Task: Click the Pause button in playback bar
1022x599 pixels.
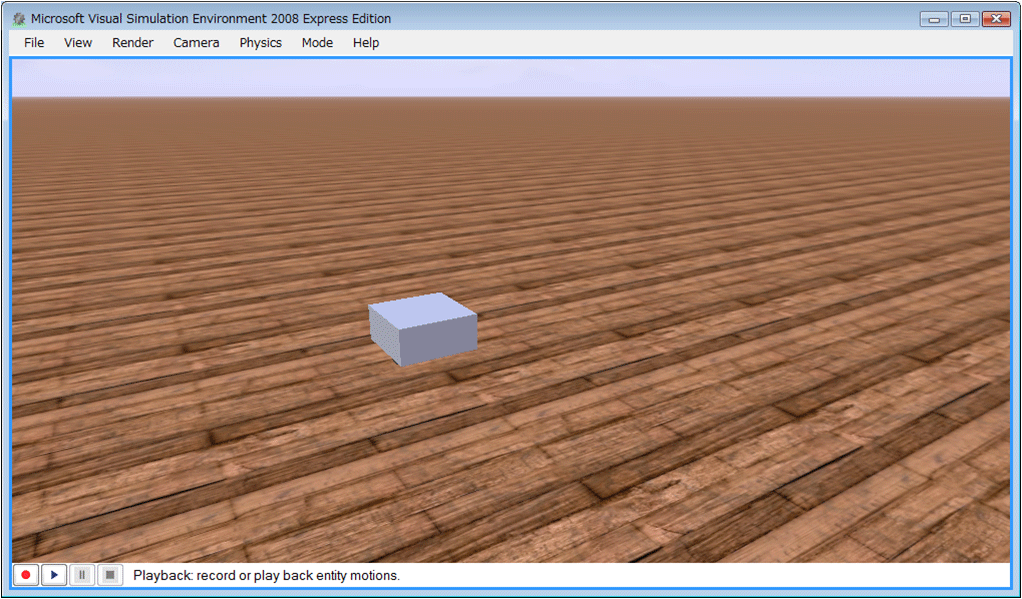Action: 82,575
